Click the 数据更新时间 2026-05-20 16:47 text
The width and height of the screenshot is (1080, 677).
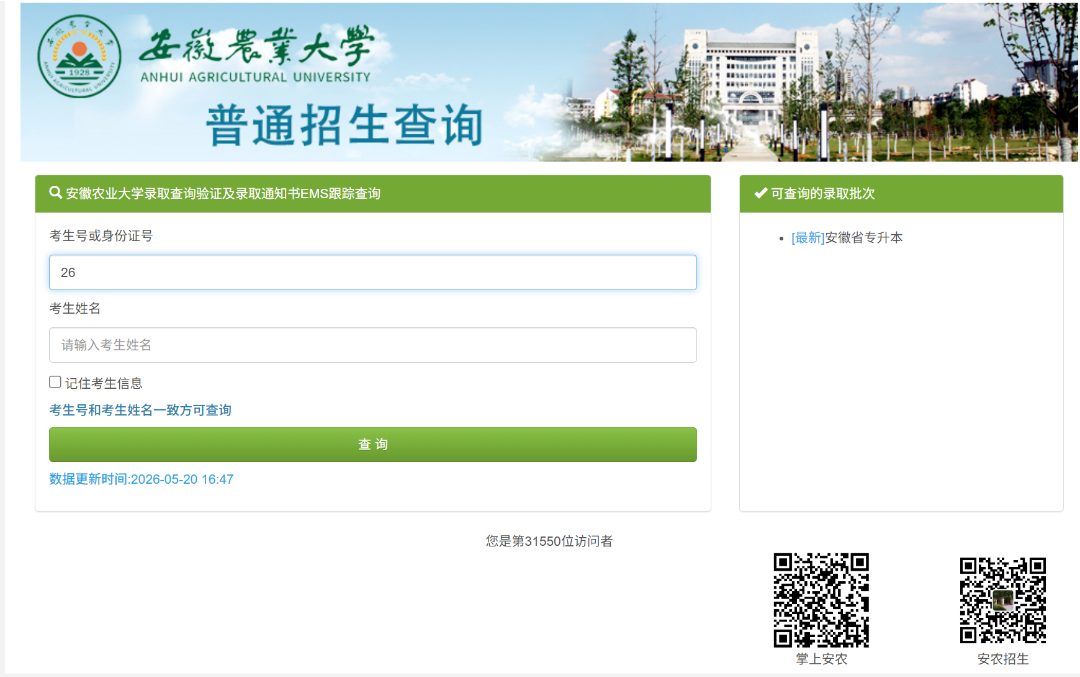pyautogui.click(x=141, y=479)
